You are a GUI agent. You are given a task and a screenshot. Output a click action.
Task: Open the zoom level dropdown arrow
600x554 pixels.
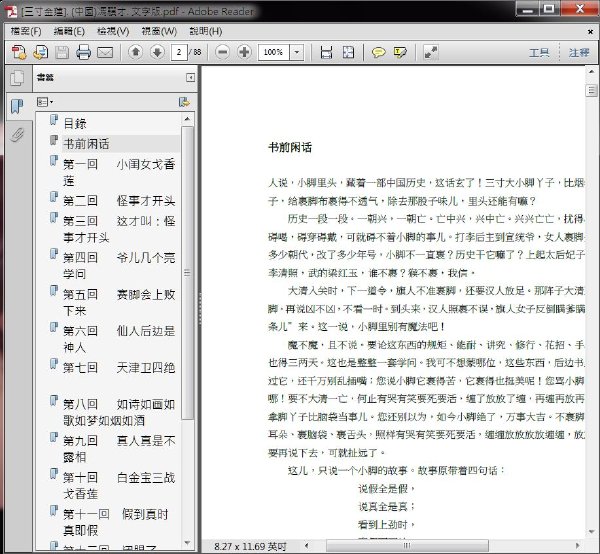click(x=297, y=52)
